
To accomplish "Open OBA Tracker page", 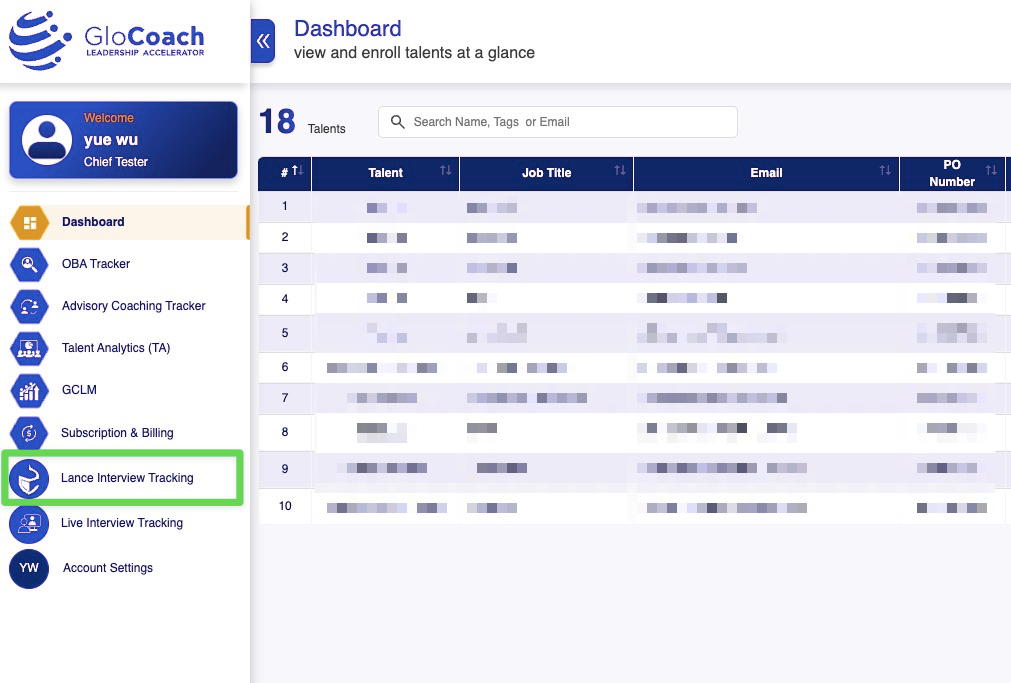I will pos(96,264).
